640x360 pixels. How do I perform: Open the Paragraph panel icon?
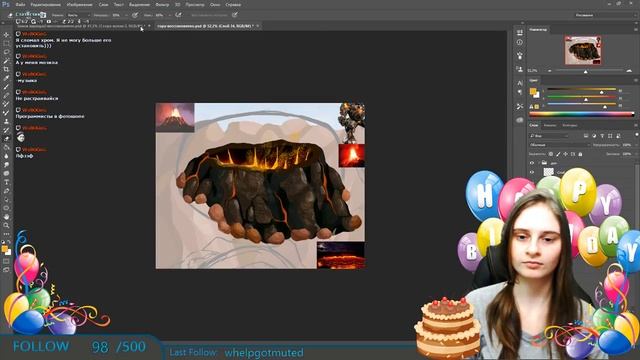point(520,93)
